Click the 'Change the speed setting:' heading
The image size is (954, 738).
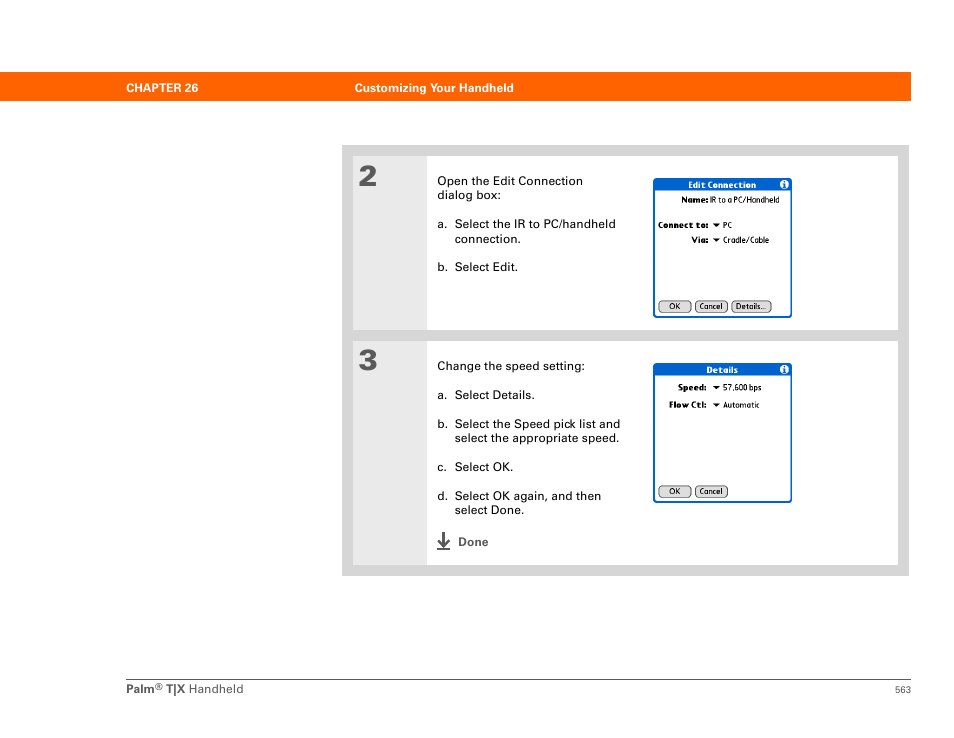(x=510, y=366)
